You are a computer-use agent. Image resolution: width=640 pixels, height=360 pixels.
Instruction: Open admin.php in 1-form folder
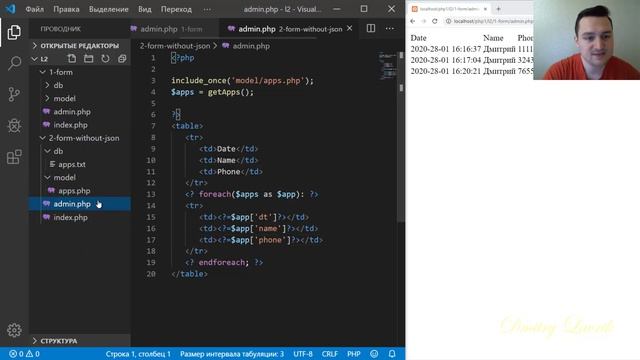point(72,111)
